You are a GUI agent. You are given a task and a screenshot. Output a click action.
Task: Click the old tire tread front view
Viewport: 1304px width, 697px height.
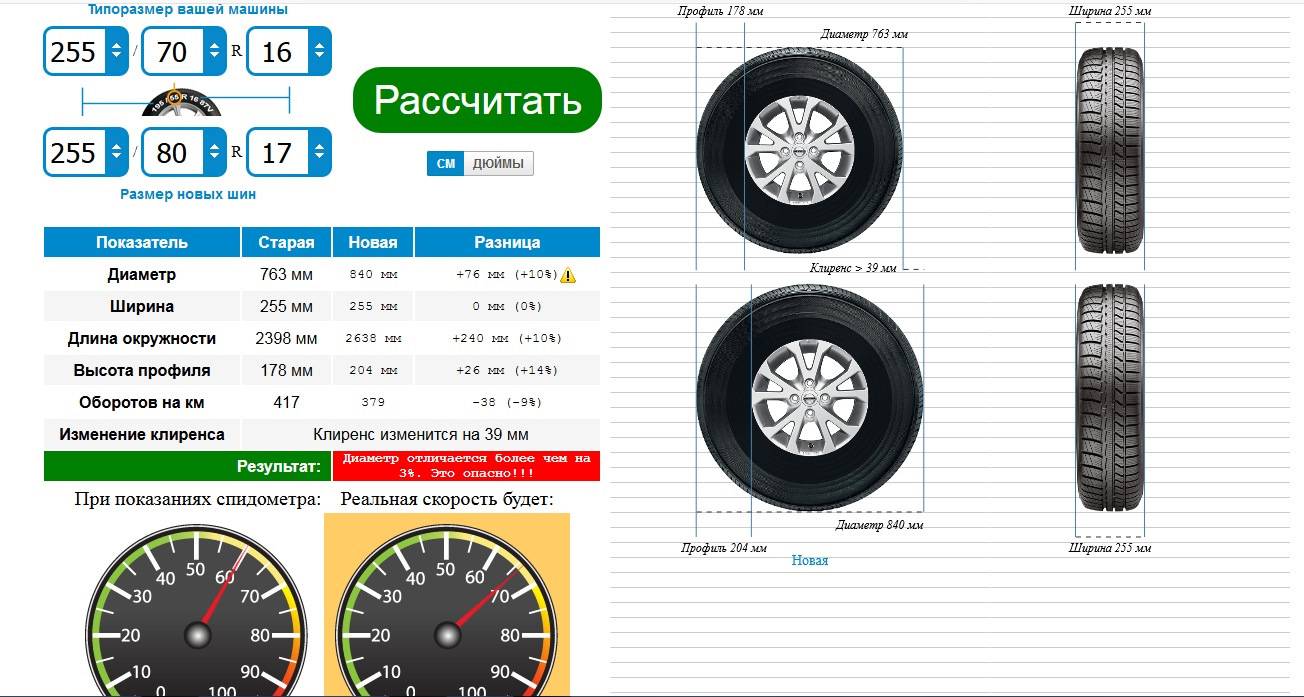pyautogui.click(x=1110, y=148)
